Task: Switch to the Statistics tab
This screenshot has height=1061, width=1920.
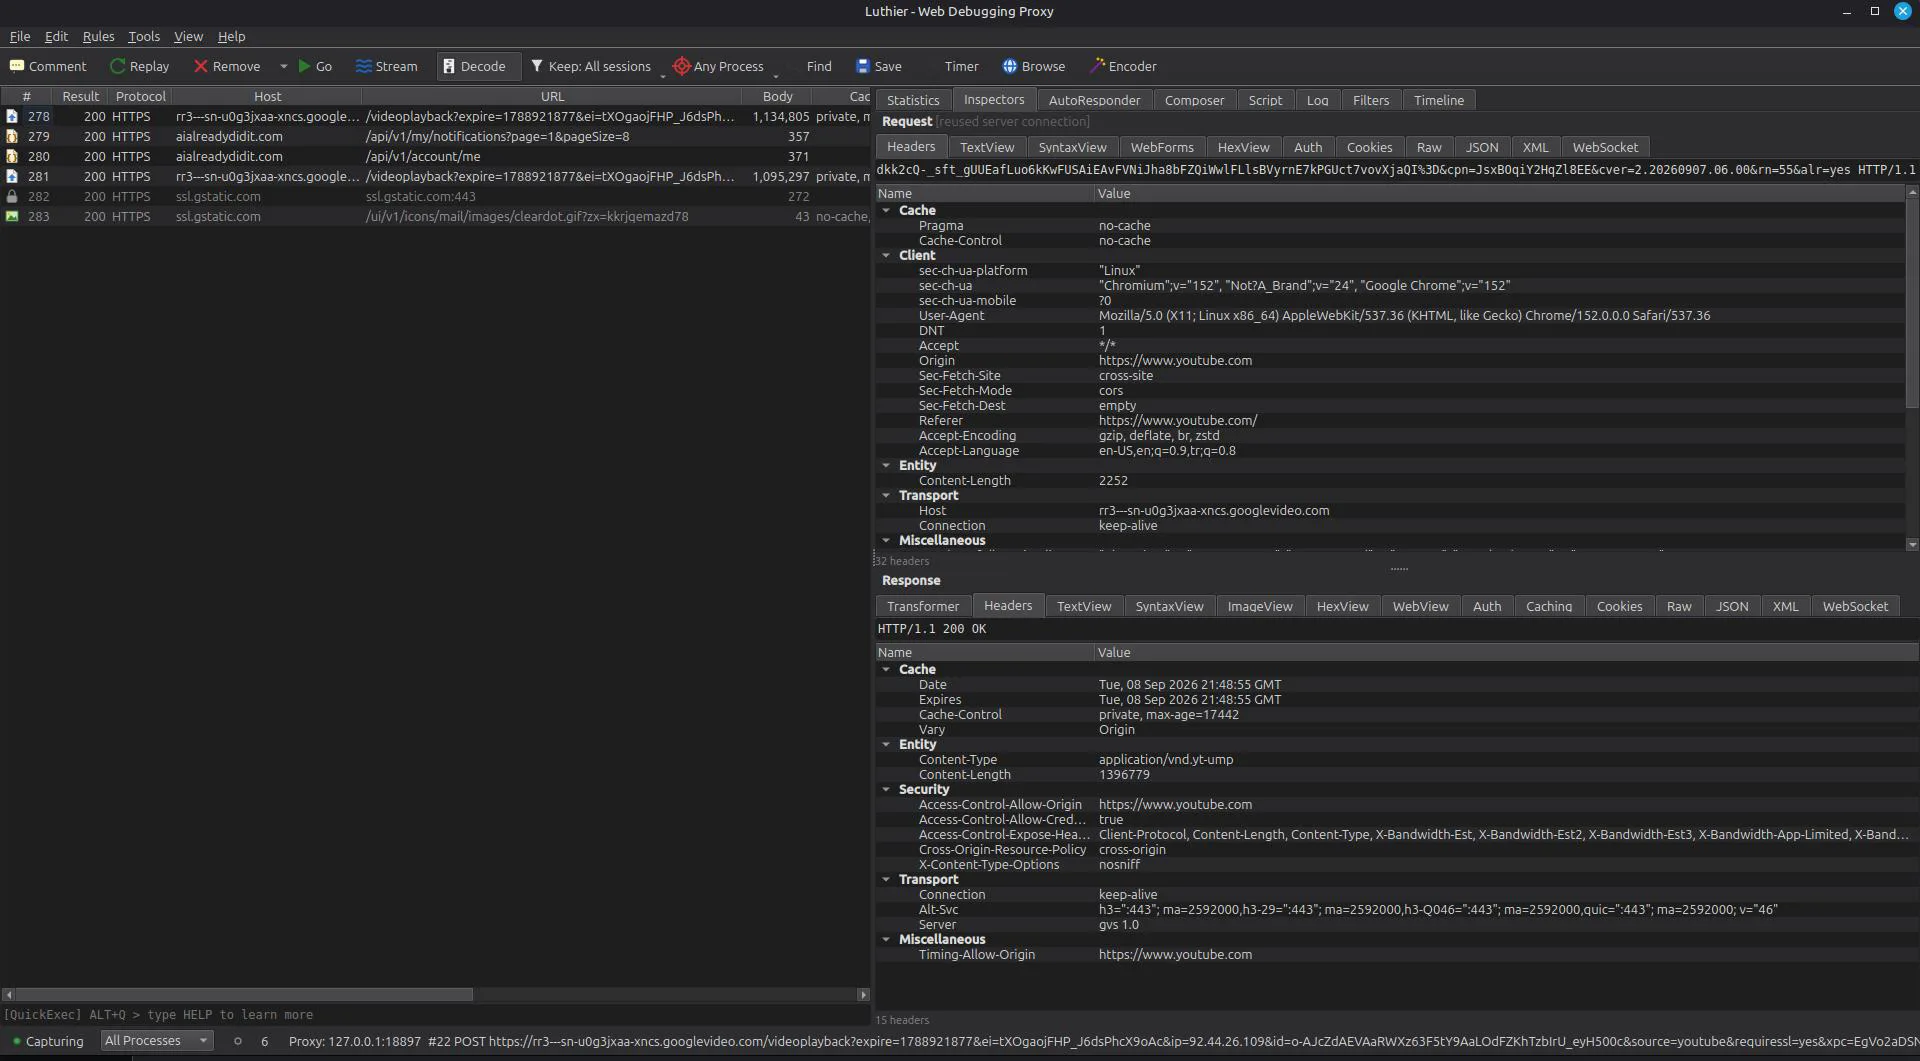Action: pyautogui.click(x=913, y=100)
